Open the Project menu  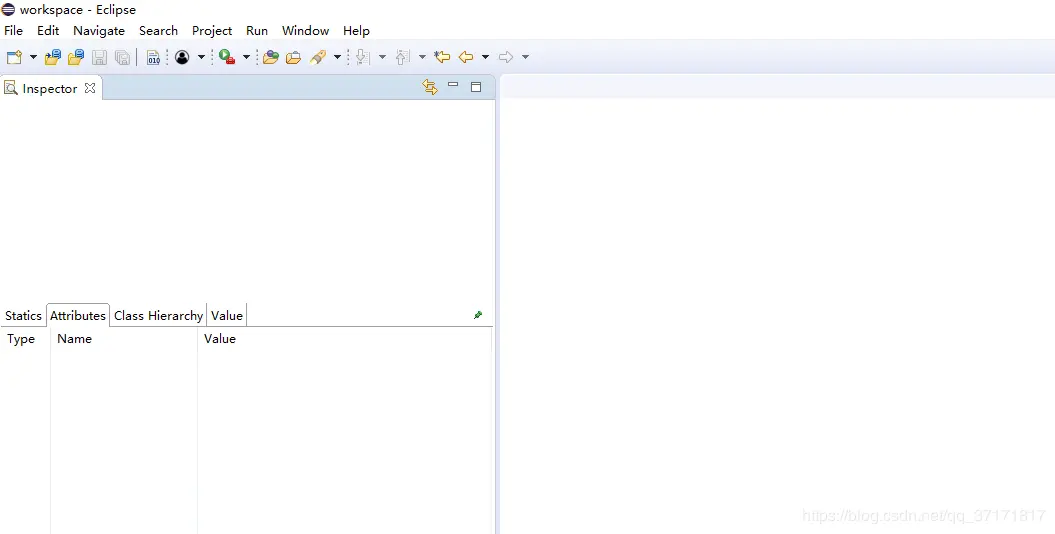point(212,31)
